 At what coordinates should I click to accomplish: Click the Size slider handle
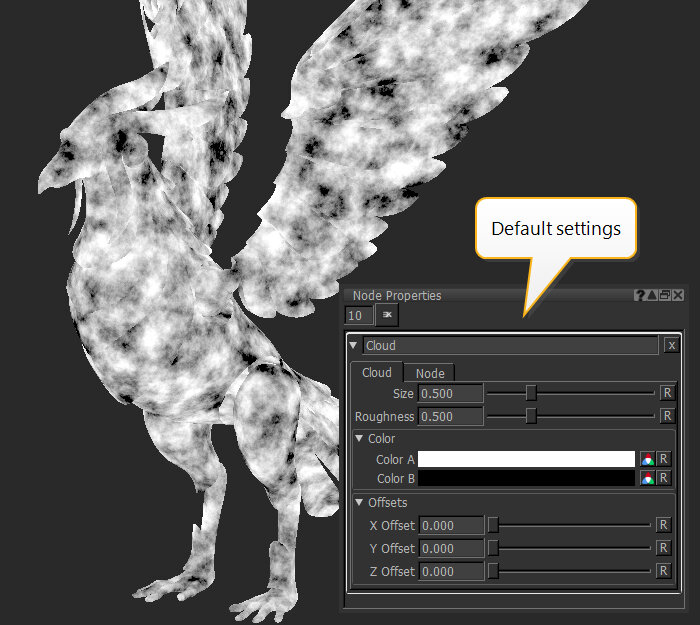pos(531,393)
